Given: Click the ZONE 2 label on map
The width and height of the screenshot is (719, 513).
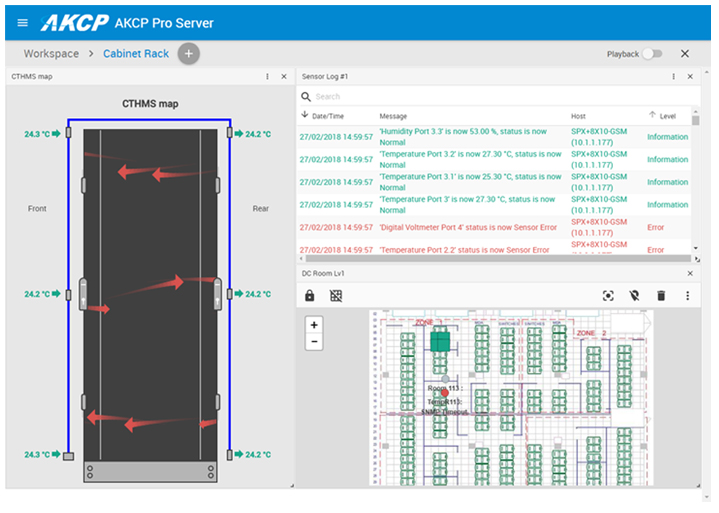Looking at the screenshot, I should point(591,333).
